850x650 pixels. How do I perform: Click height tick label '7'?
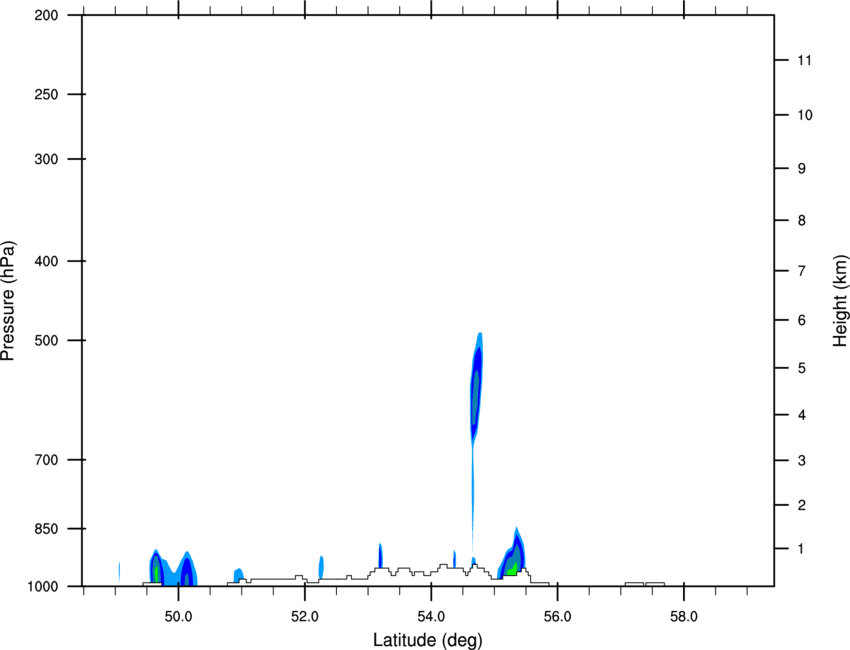(802, 271)
